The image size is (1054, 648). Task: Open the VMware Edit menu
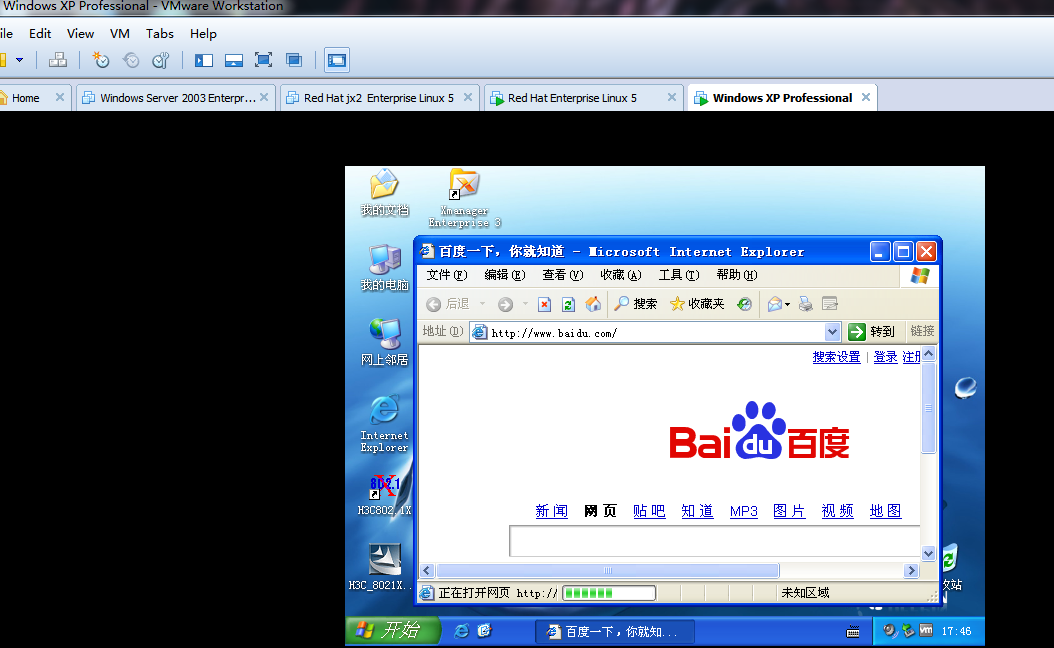pyautogui.click(x=40, y=34)
